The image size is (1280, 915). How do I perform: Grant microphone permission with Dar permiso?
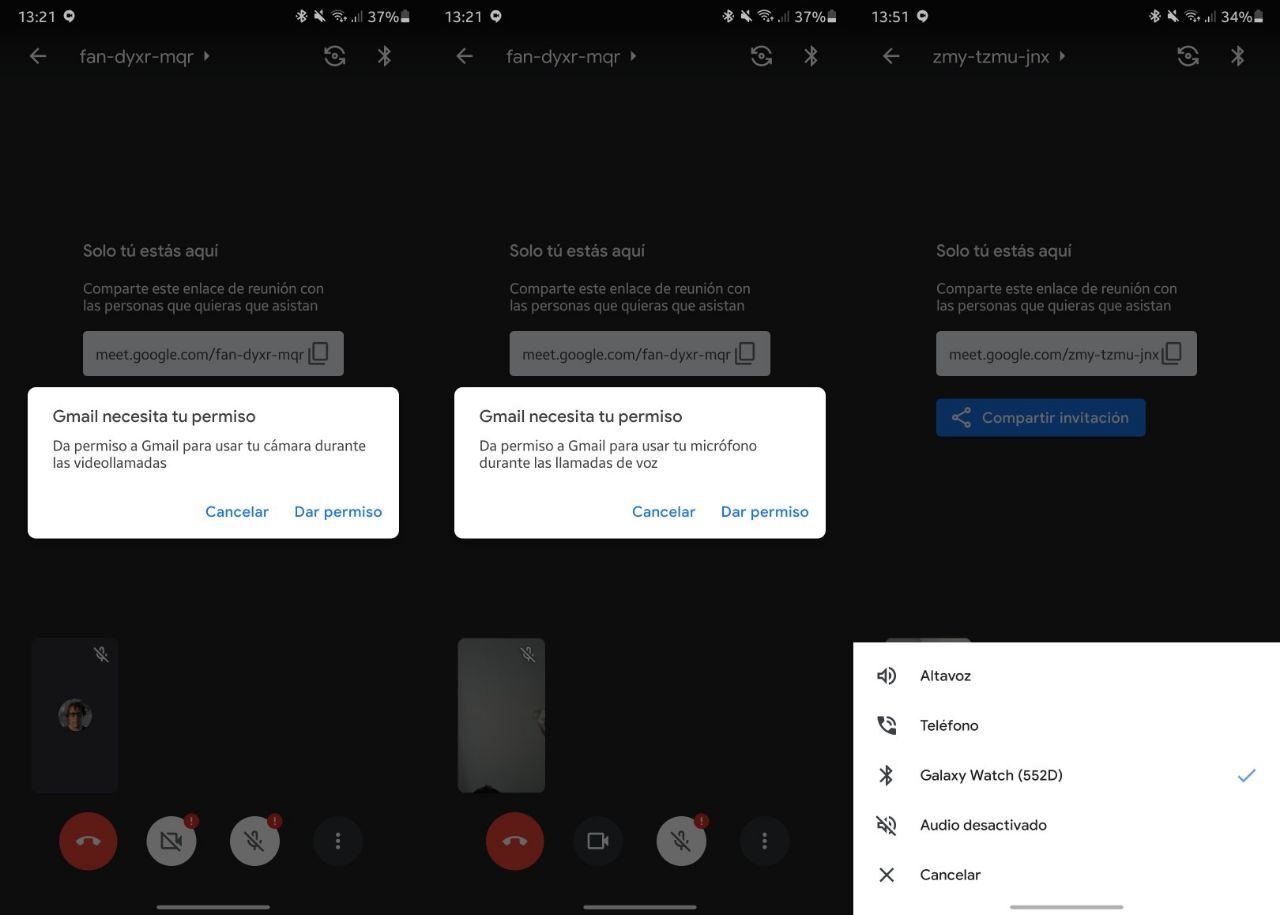[765, 511]
